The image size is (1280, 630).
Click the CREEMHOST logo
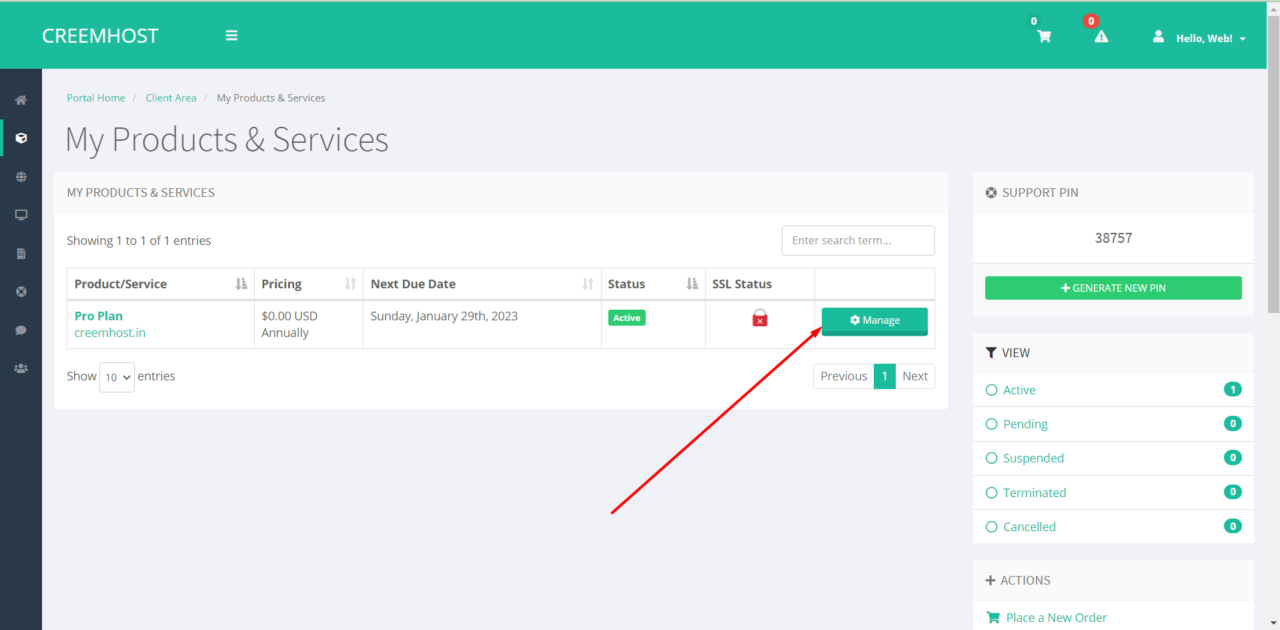[x=100, y=36]
